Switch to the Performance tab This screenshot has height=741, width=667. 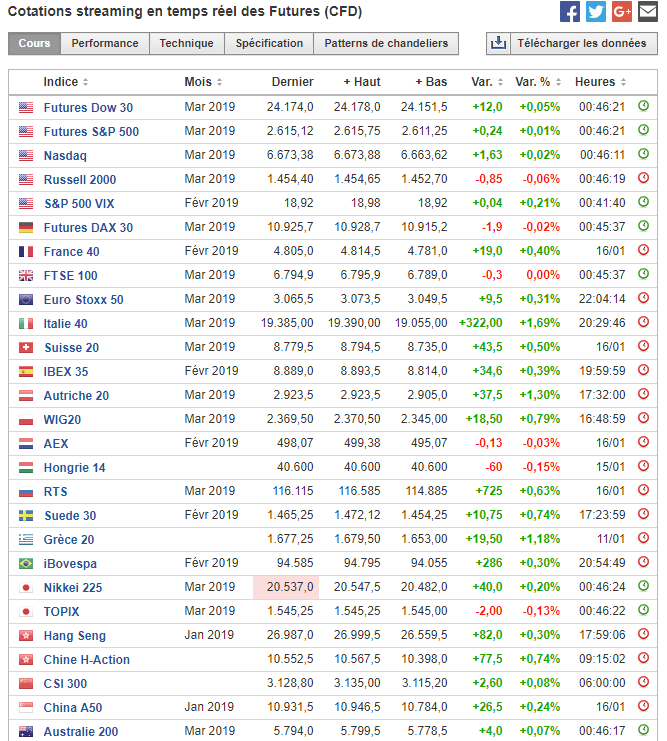click(105, 43)
